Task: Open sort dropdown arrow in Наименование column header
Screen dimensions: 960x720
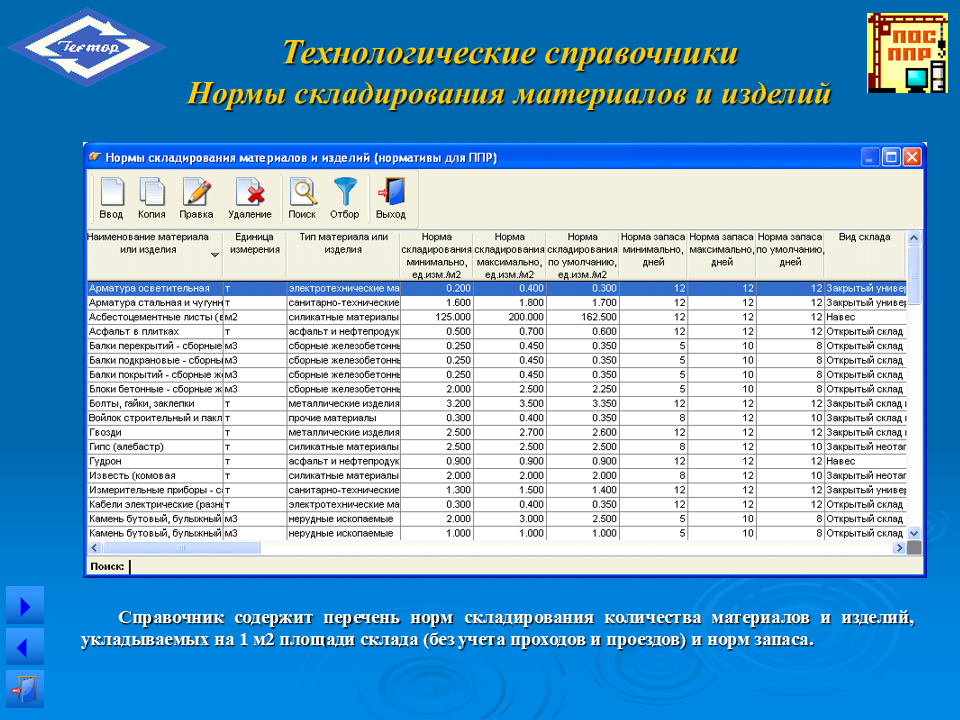Action: coord(215,254)
